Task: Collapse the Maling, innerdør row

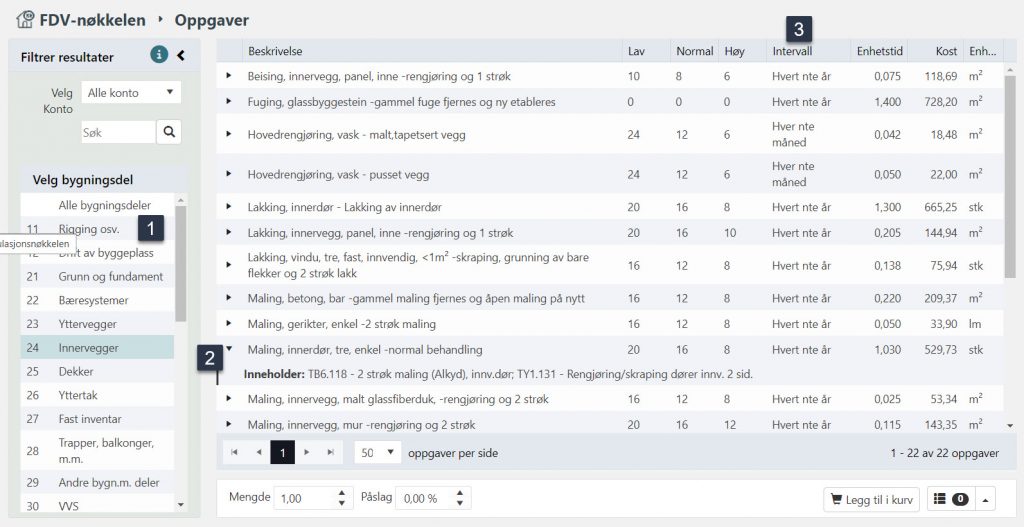Action: point(228,350)
